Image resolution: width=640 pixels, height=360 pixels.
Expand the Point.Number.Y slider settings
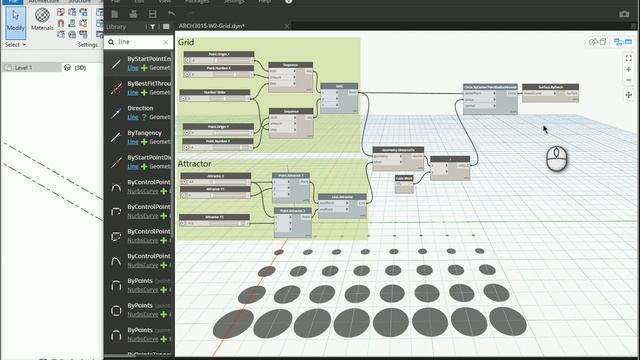coord(187,147)
